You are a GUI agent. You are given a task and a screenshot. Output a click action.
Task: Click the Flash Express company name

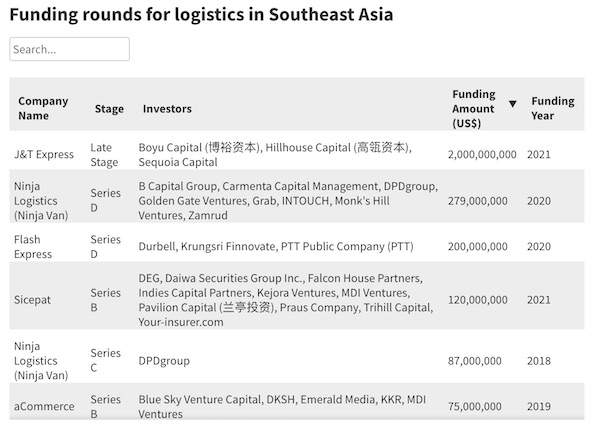[x=34, y=247]
